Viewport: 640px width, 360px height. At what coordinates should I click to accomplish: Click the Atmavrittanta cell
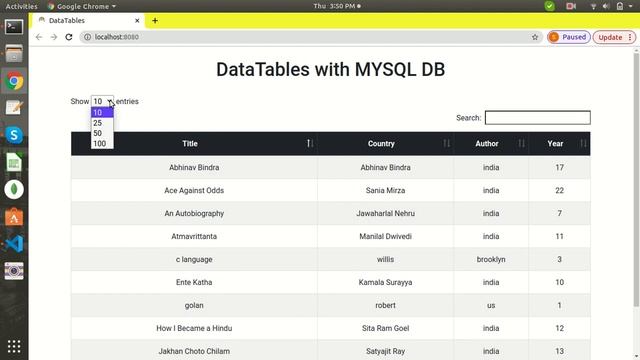194,236
